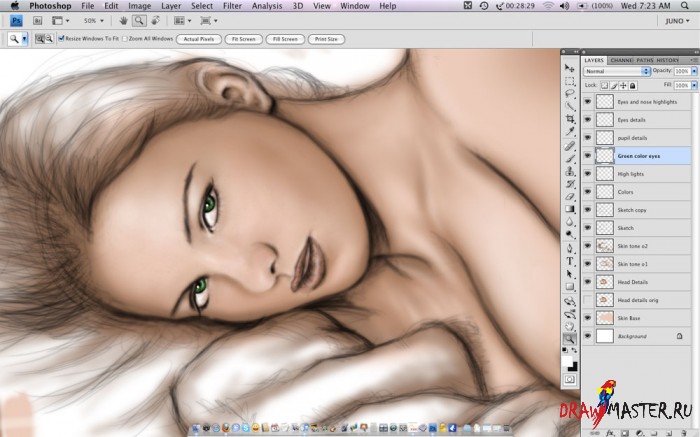Show the Head details orig layer

(x=588, y=300)
